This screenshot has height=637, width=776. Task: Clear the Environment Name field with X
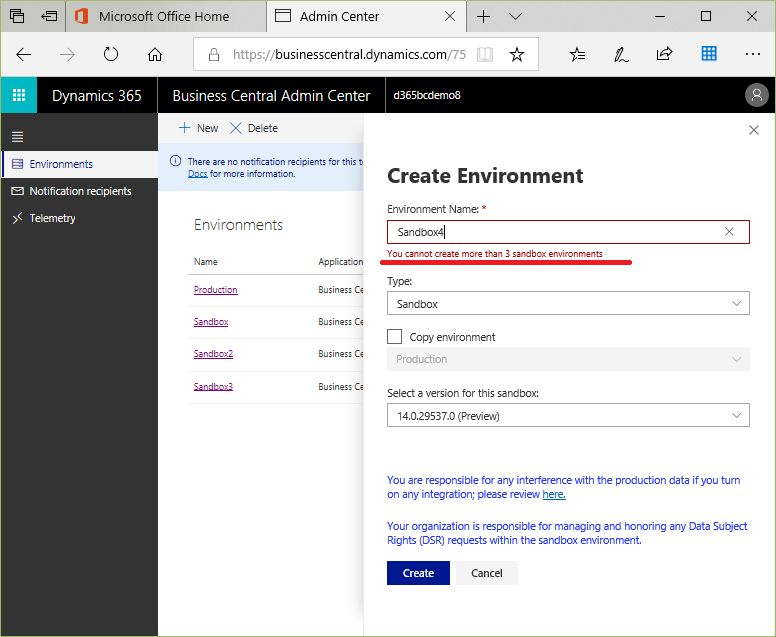click(729, 232)
